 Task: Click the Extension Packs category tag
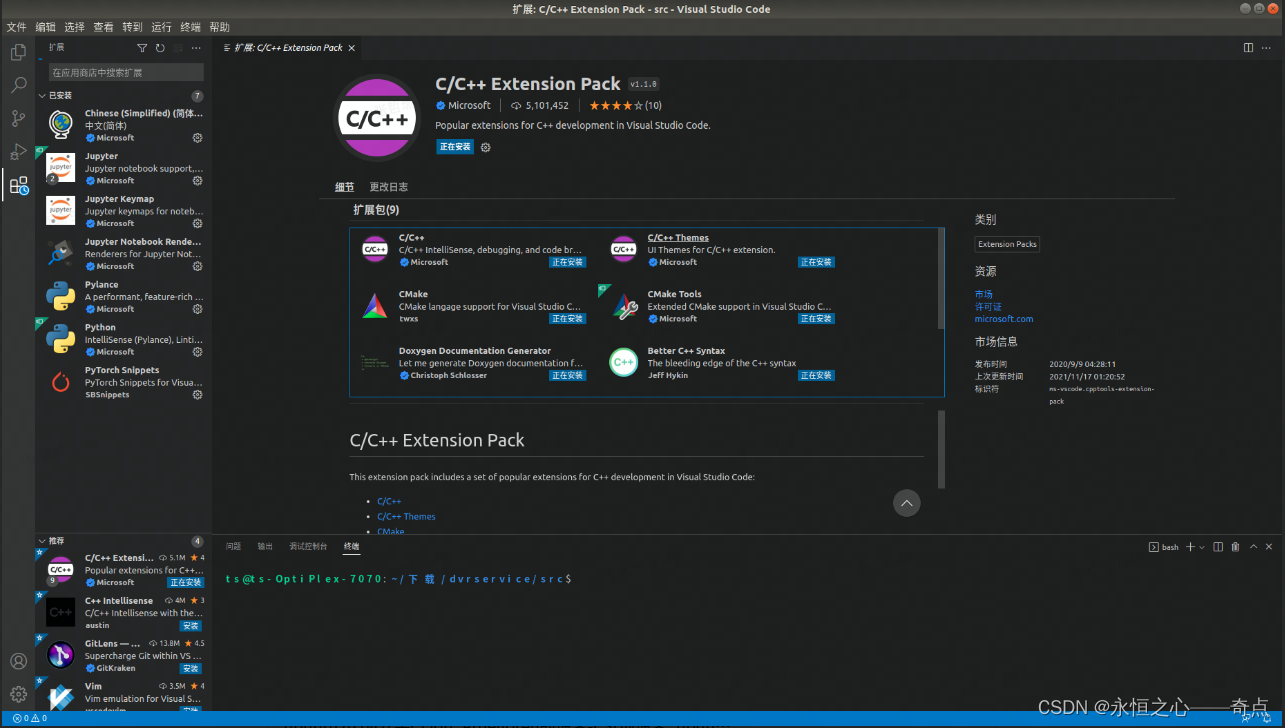click(x=1007, y=244)
